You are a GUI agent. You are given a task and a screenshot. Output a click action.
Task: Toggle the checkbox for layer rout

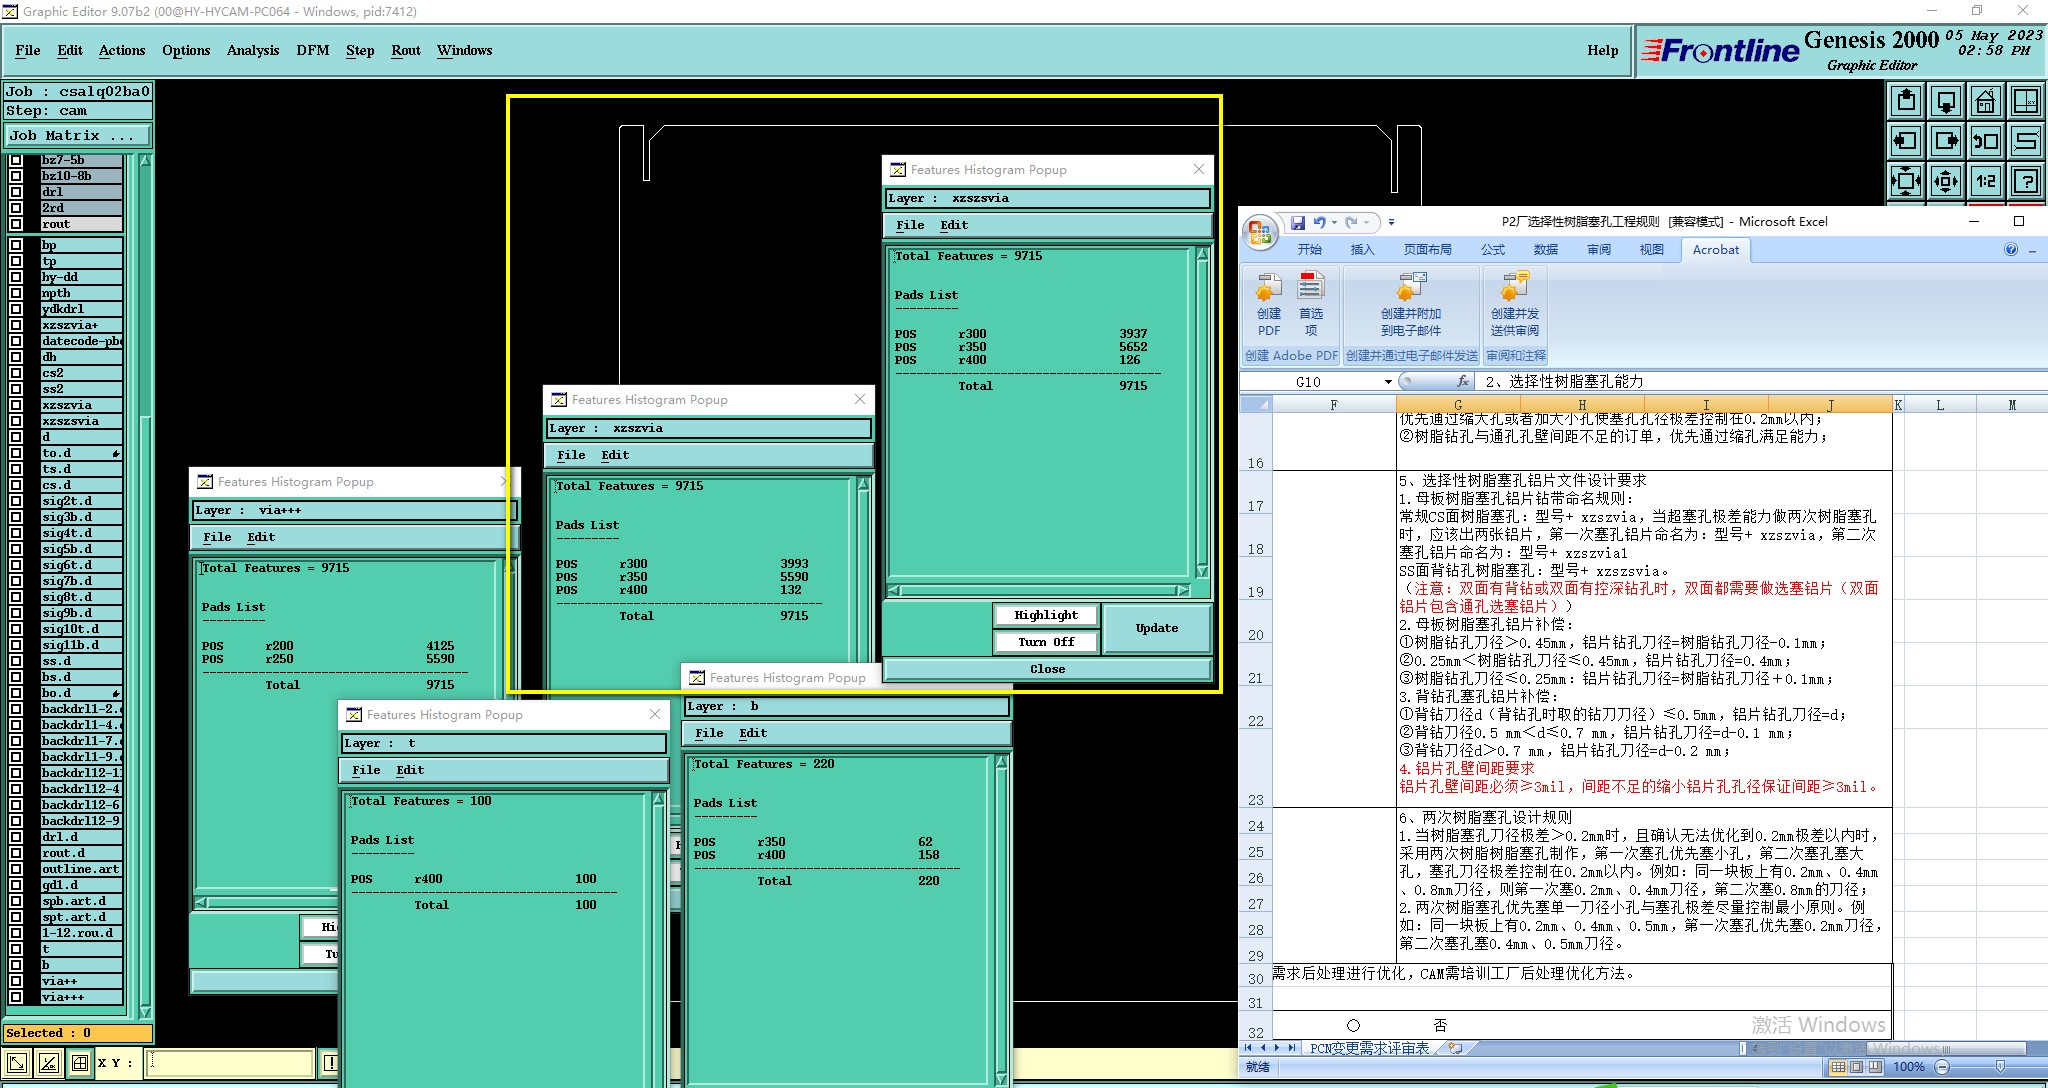click(x=16, y=224)
